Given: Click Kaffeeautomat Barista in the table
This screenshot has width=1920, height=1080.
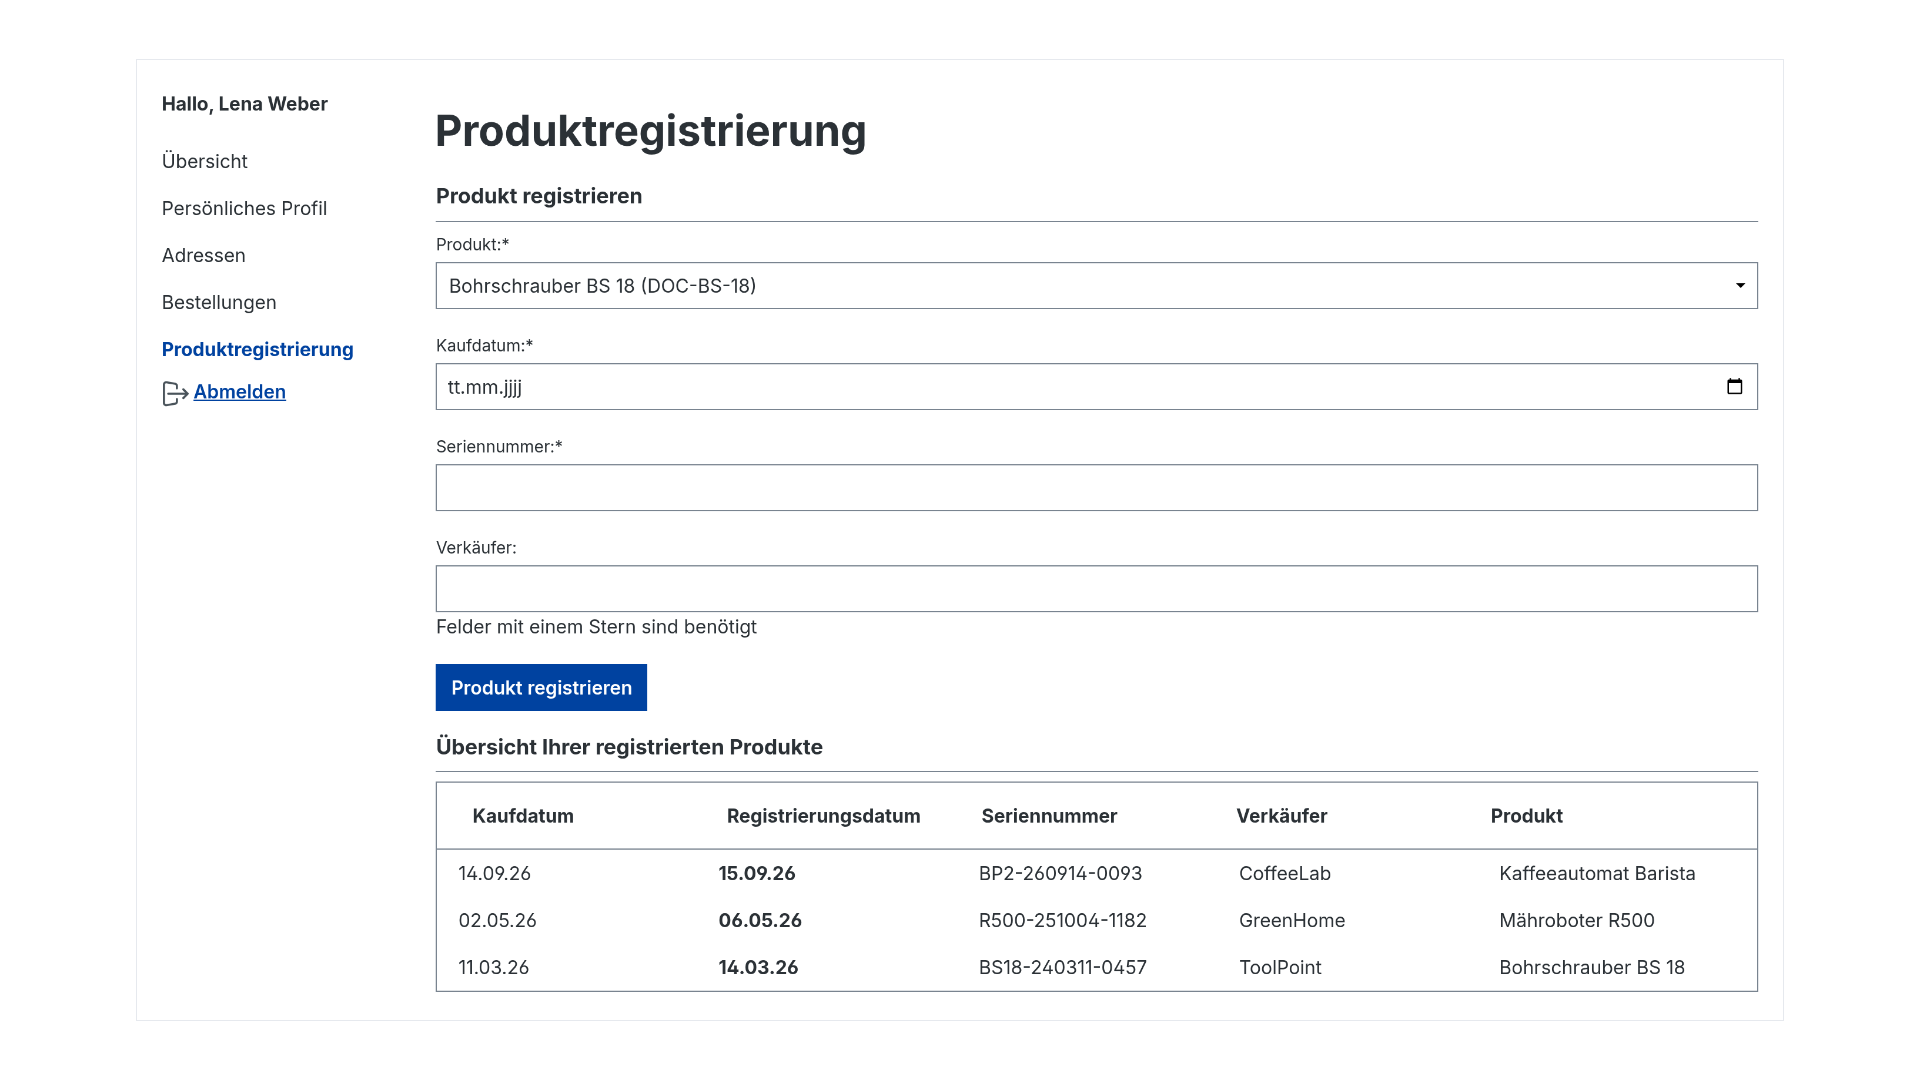Looking at the screenshot, I should [x=1597, y=873].
